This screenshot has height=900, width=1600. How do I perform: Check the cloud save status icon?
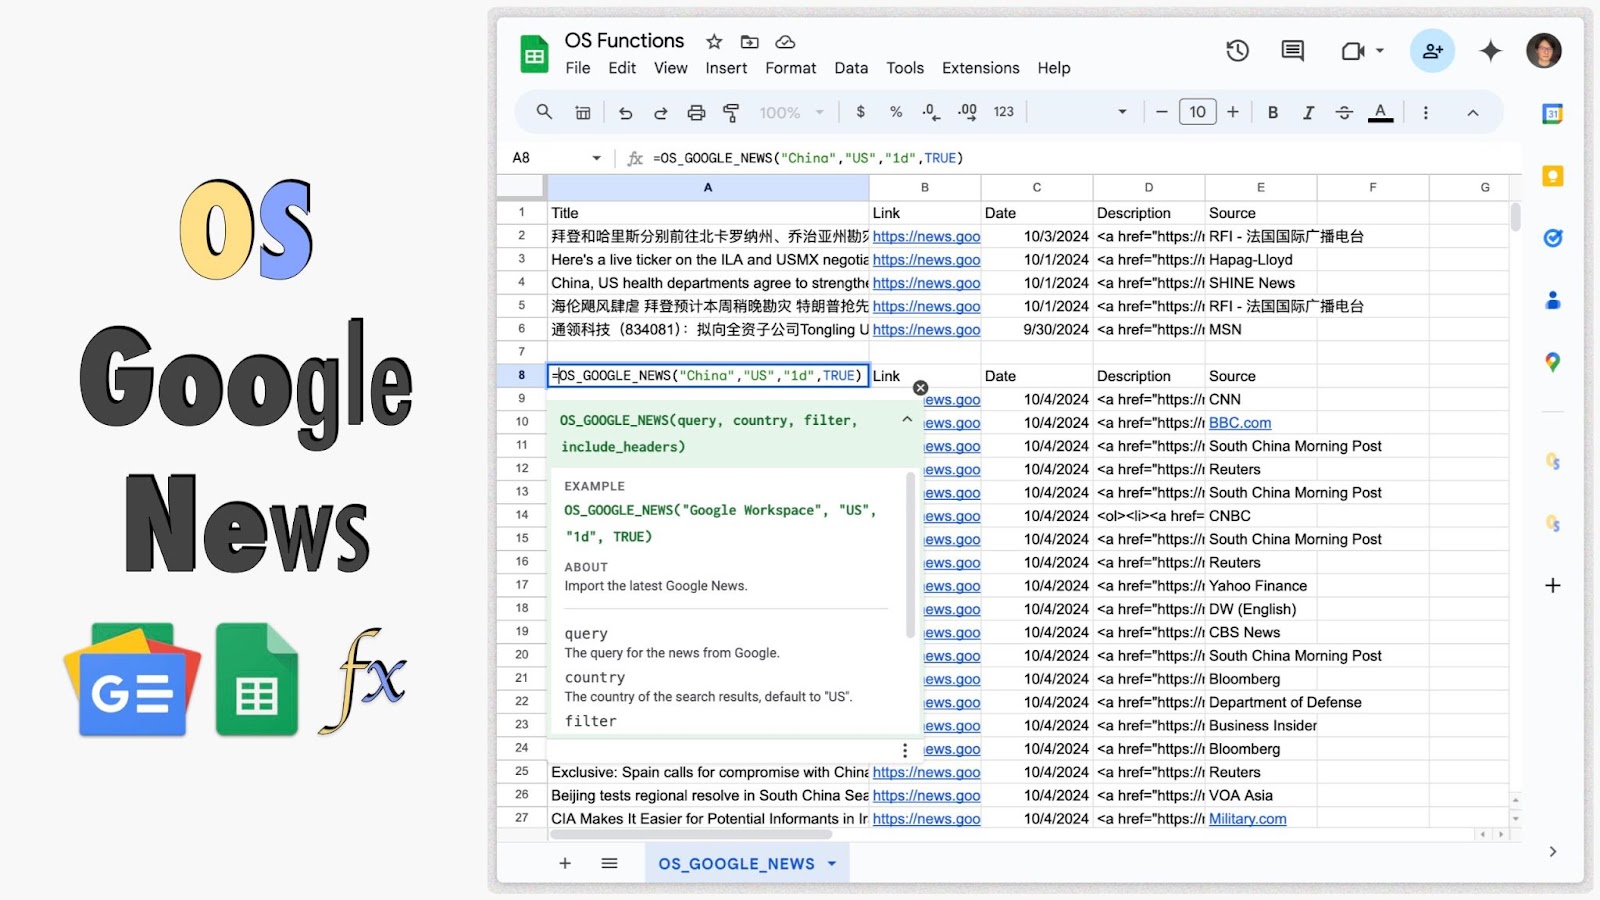[785, 42]
